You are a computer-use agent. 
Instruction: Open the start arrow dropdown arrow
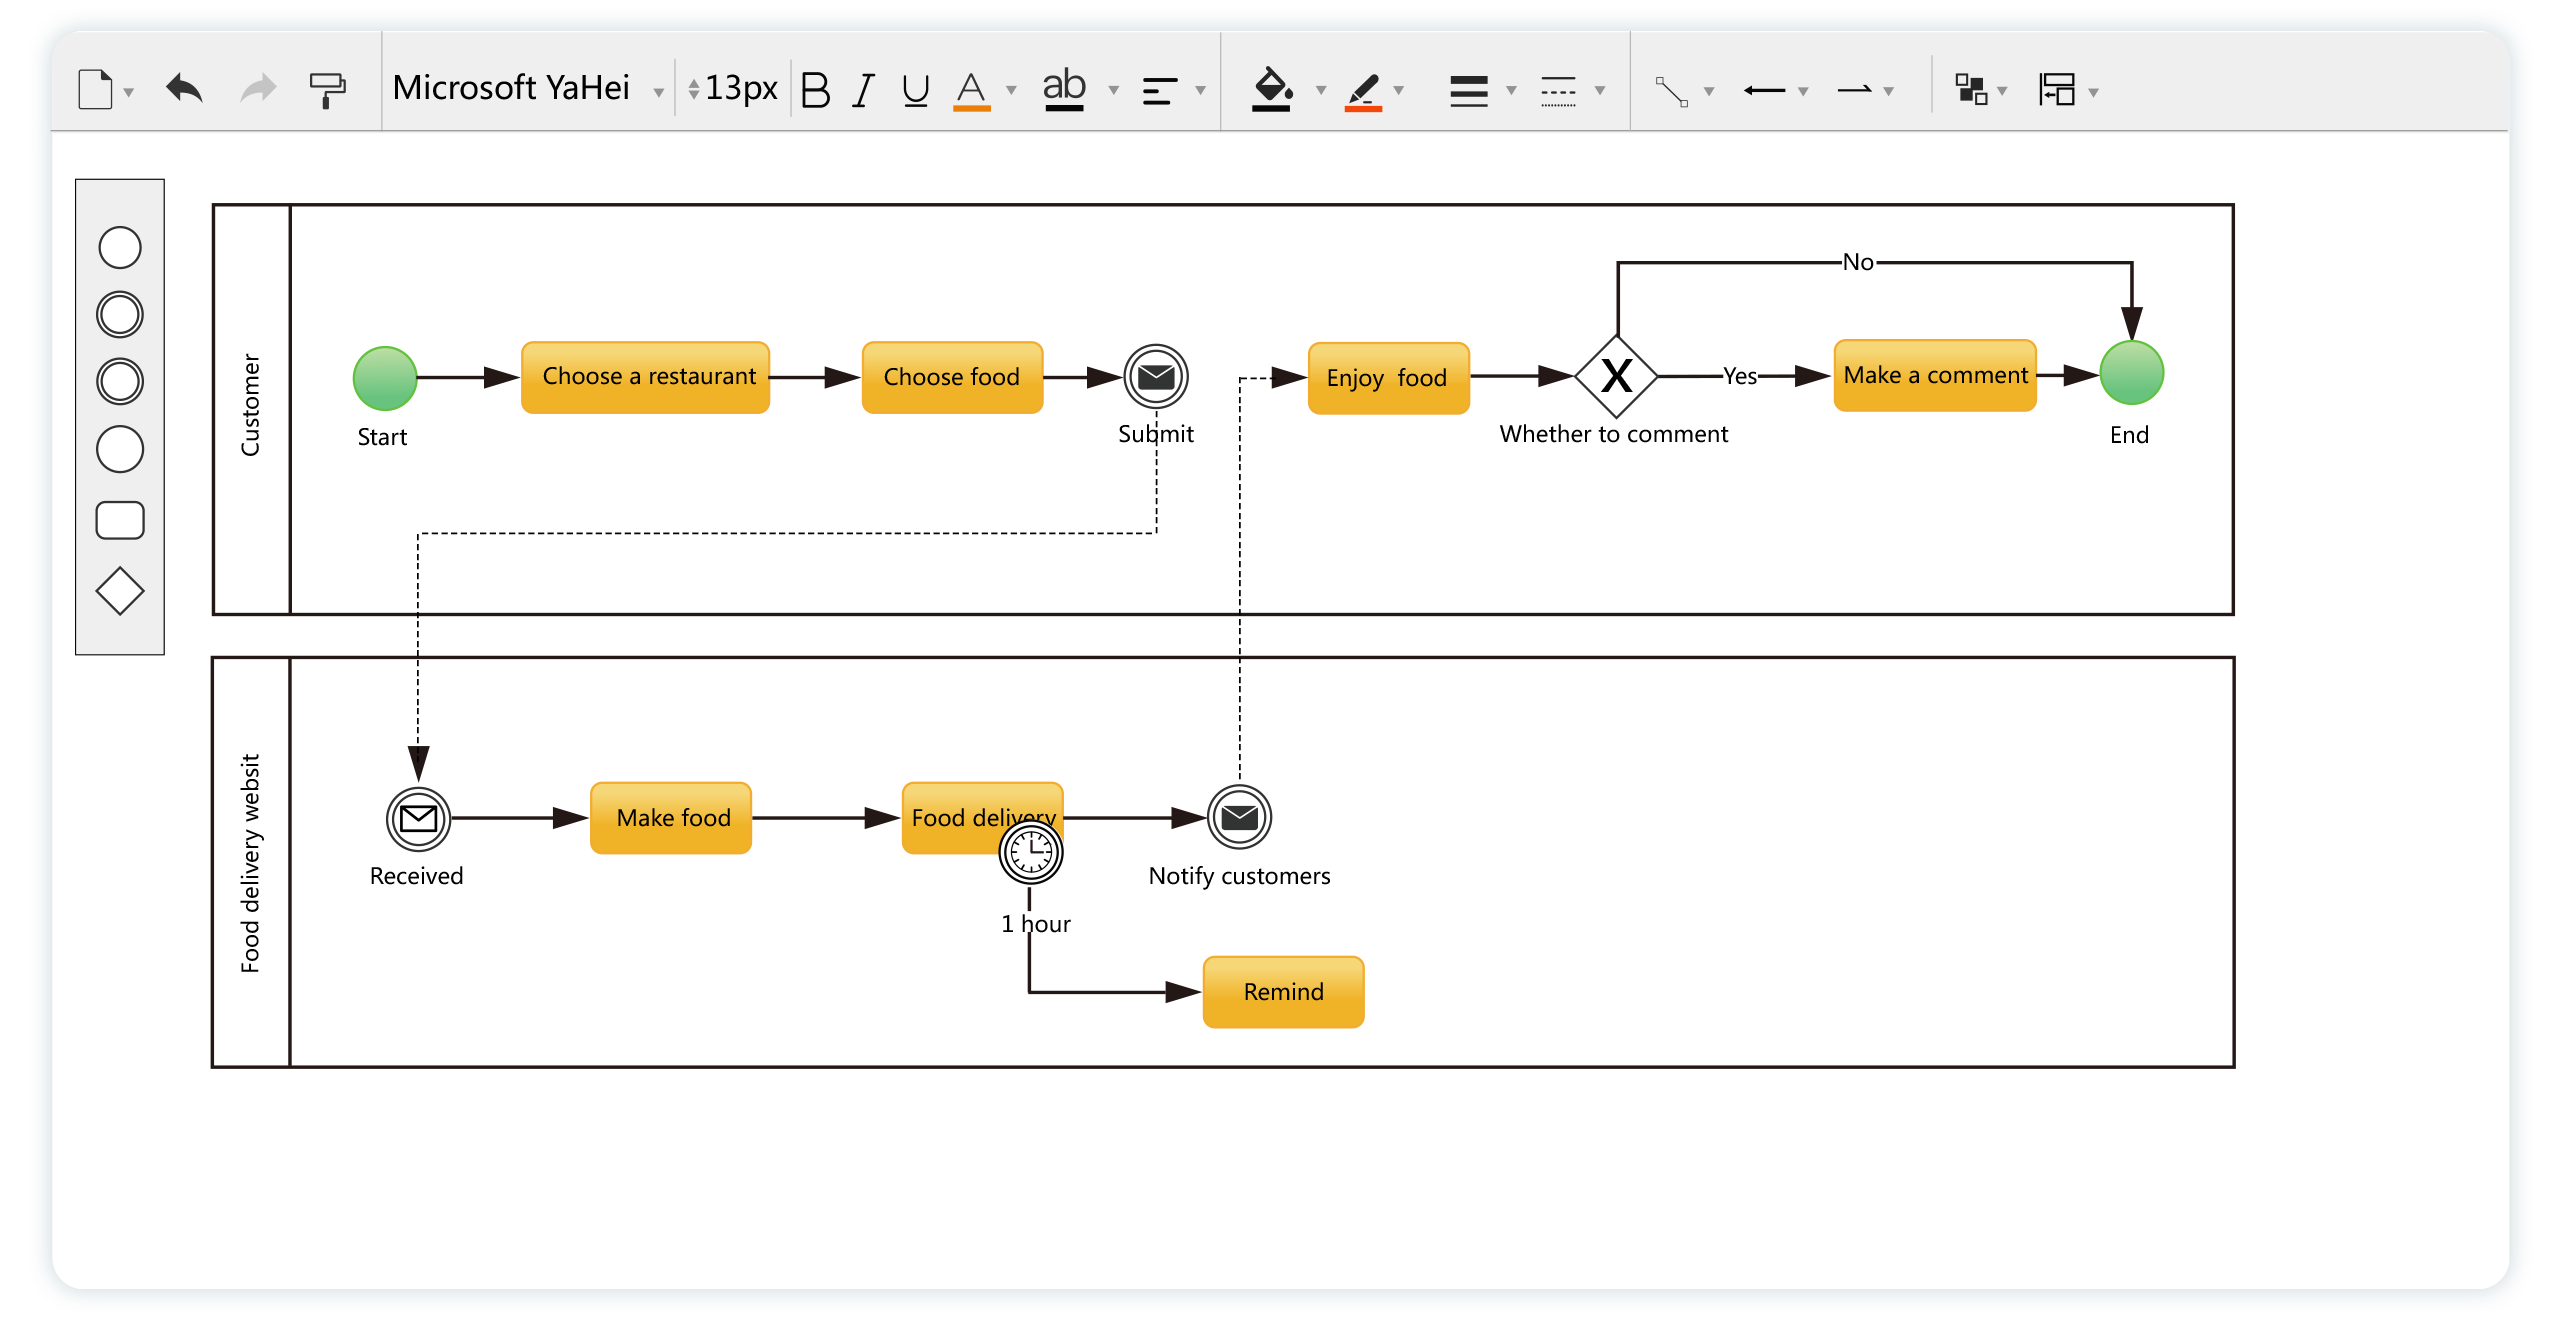1803,92
